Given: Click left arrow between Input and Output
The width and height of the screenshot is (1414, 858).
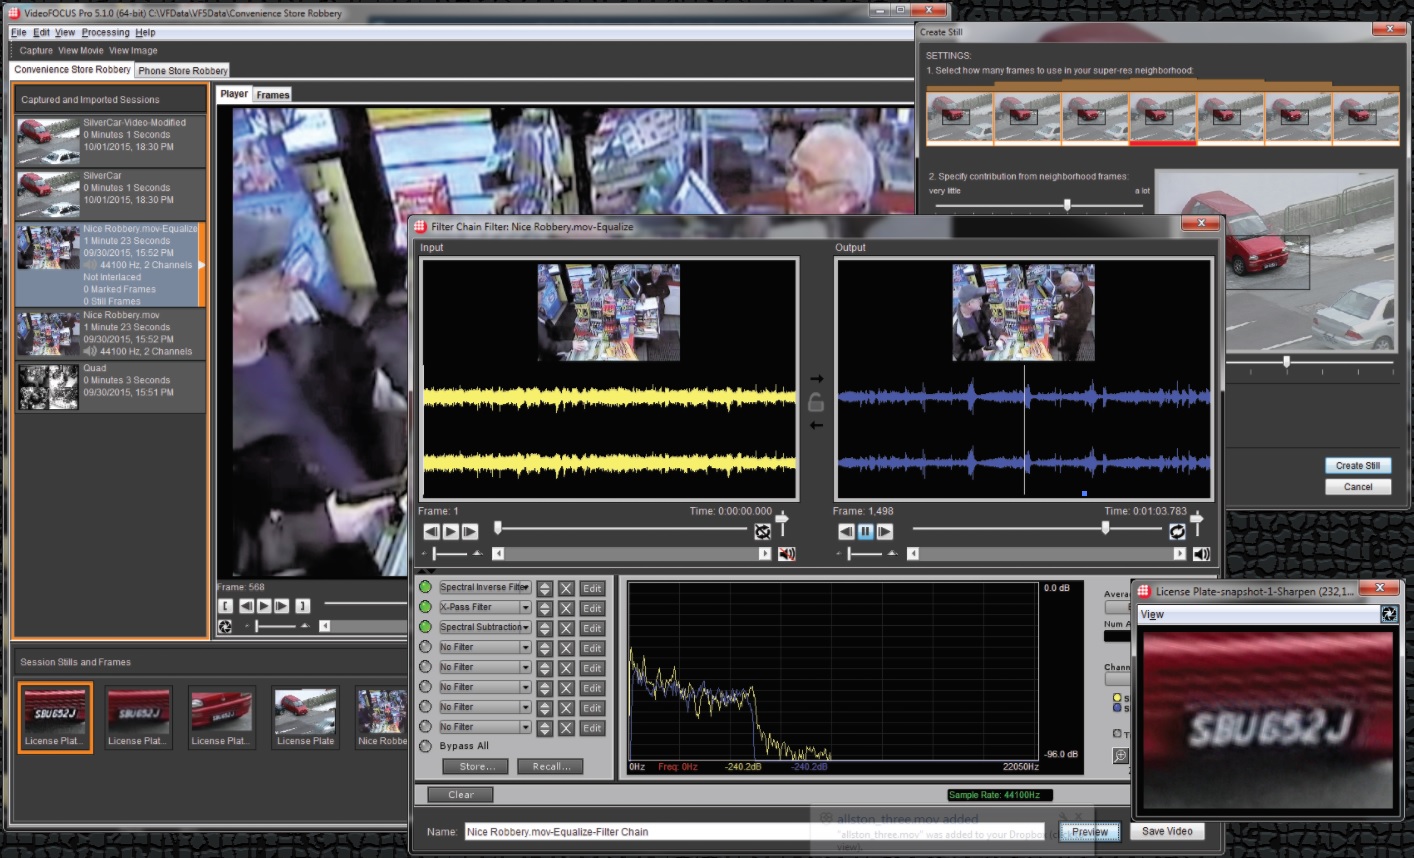Looking at the screenshot, I should point(816,426).
